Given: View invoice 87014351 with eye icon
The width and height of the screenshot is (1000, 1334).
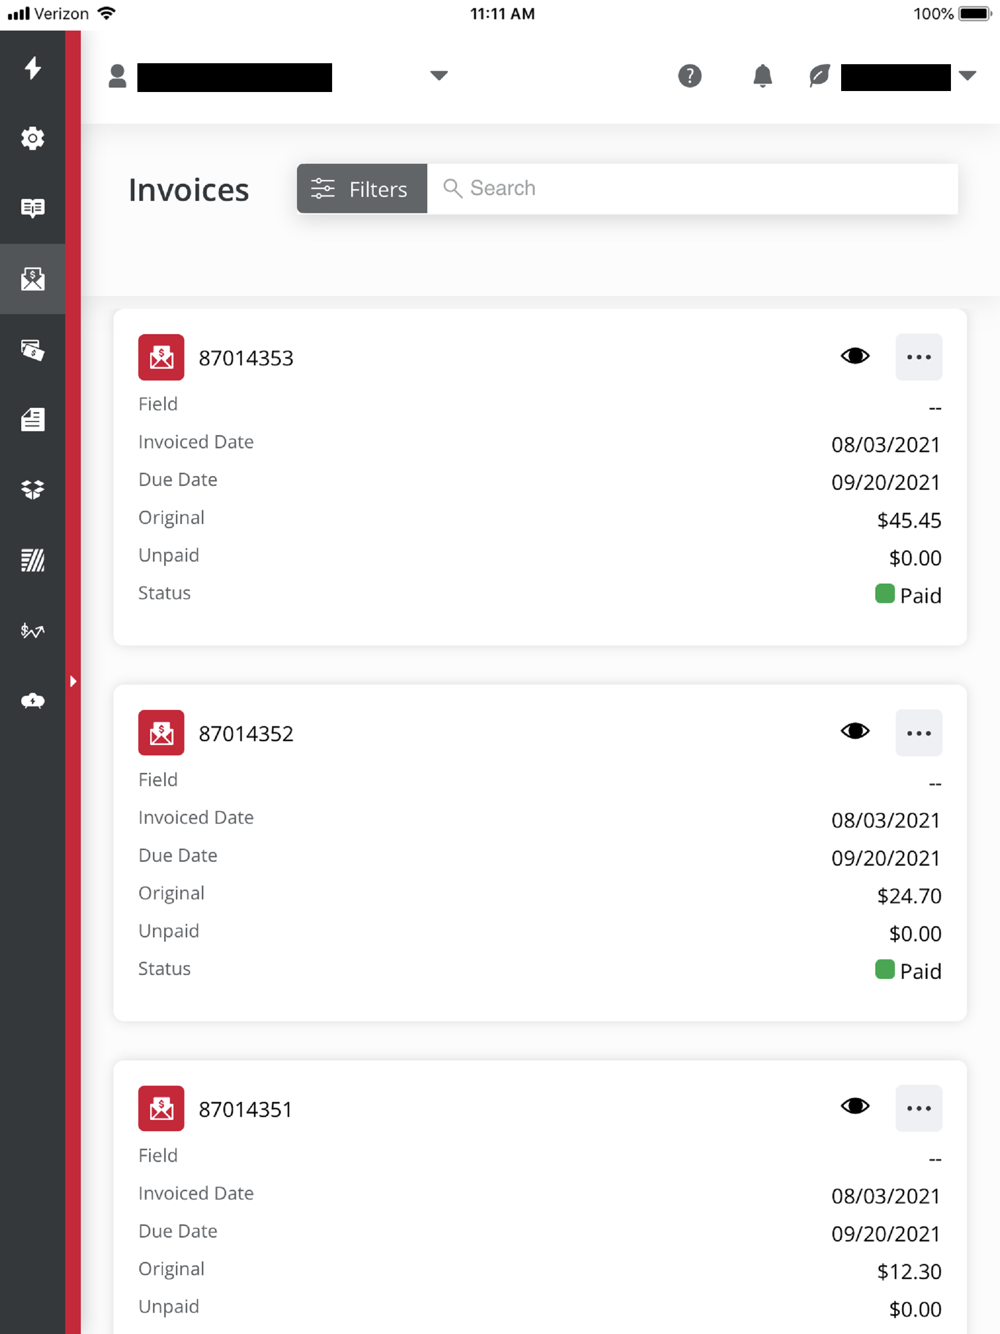Looking at the screenshot, I should 855,1106.
